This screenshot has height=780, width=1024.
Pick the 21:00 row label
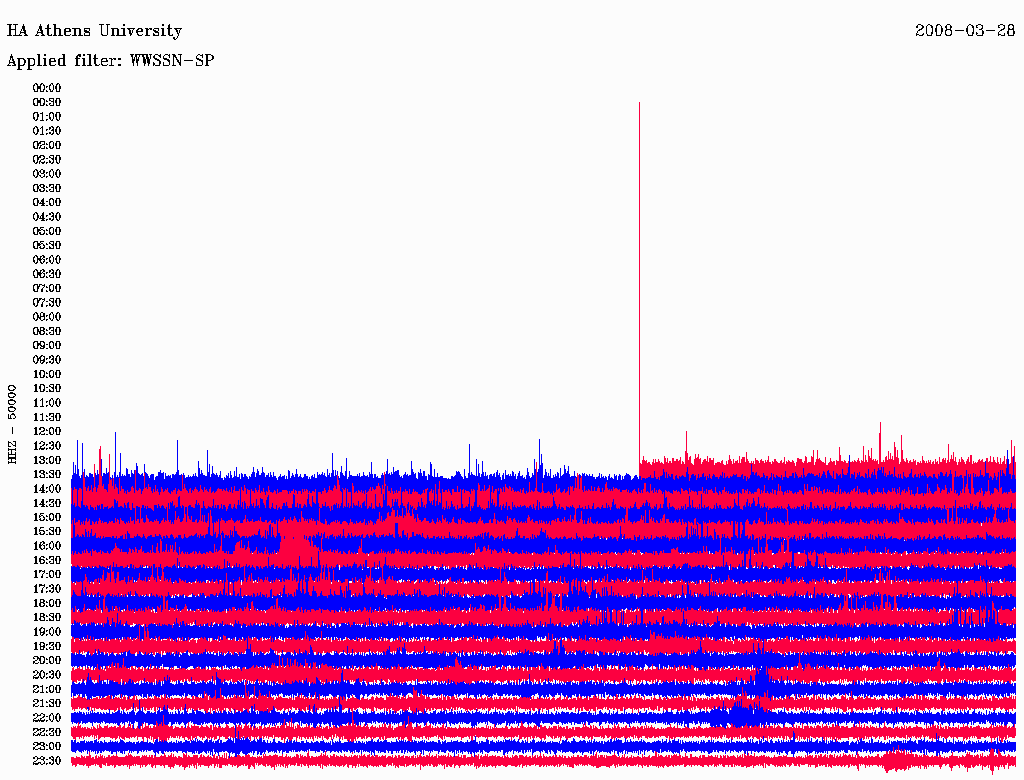tap(47, 689)
